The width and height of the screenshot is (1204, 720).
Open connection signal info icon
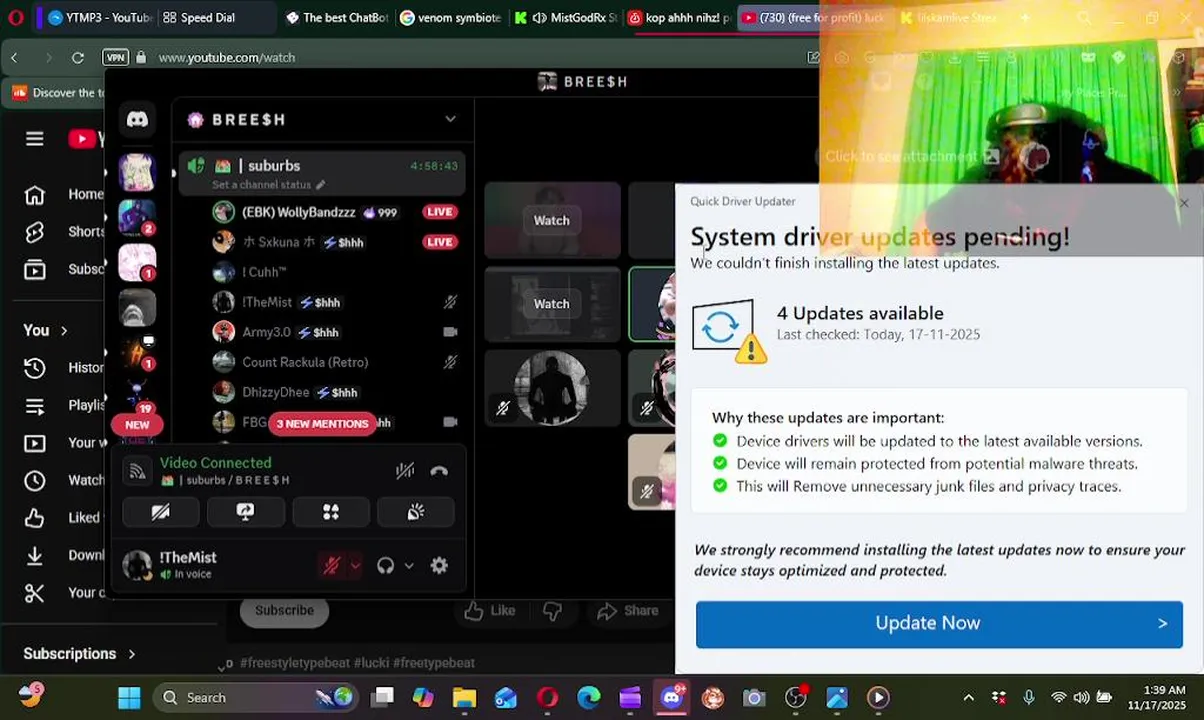[x=138, y=471]
